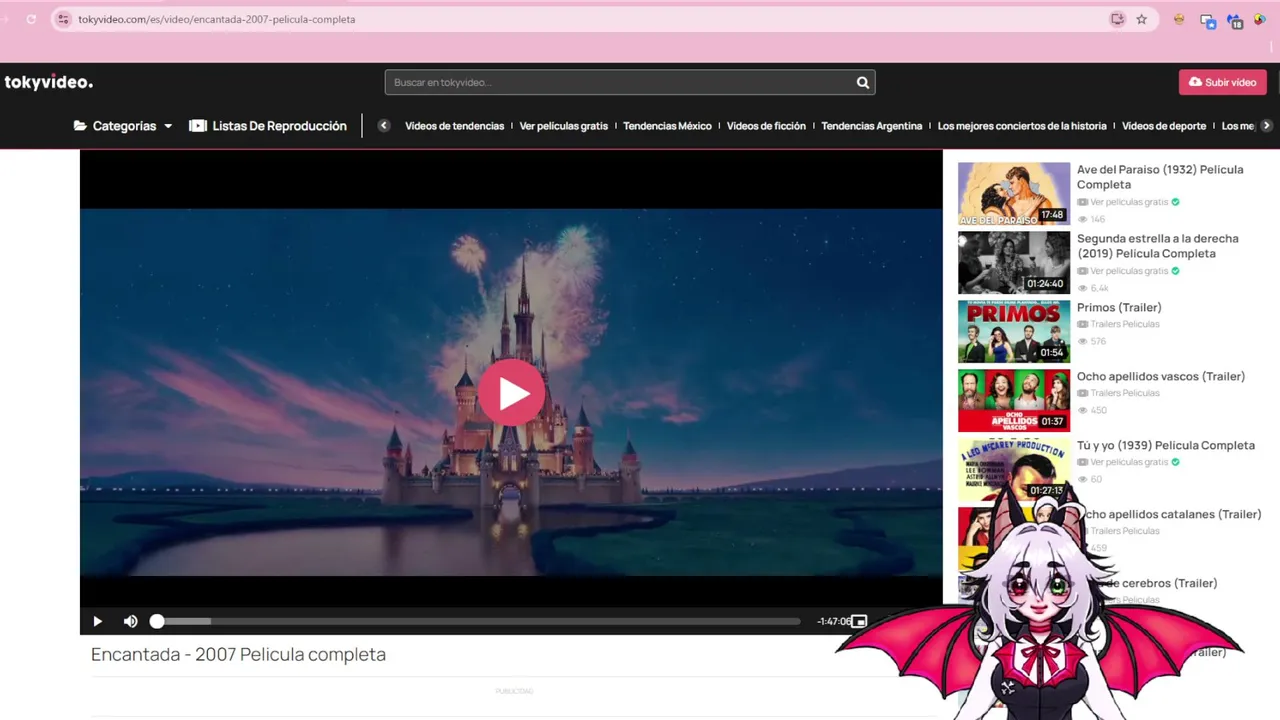Open Los mejores conciertos de la historia
Viewport: 1280px width, 720px height.
tap(1022, 126)
